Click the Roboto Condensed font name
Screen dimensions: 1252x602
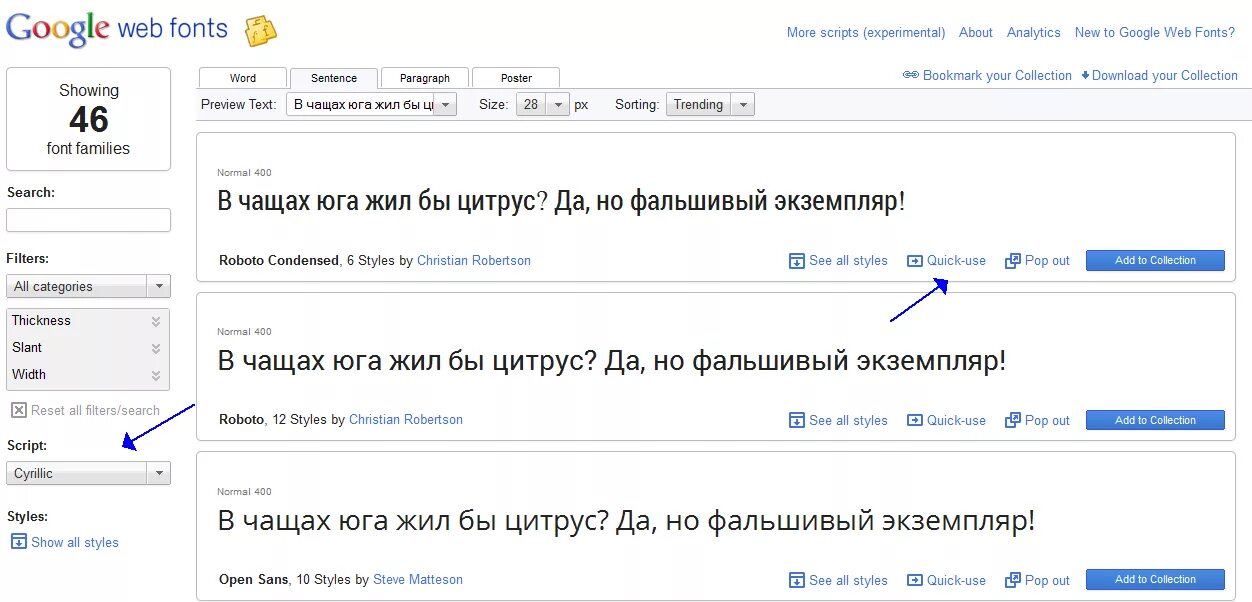279,260
